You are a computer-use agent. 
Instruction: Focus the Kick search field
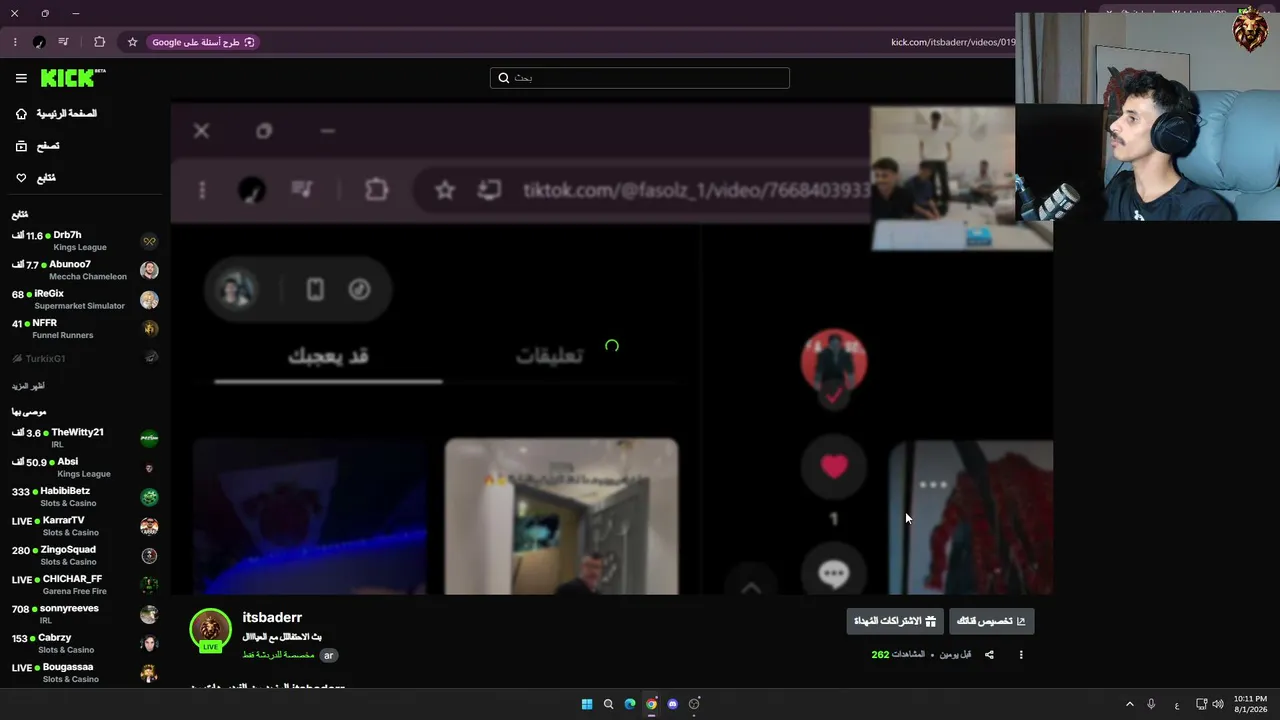tap(640, 78)
